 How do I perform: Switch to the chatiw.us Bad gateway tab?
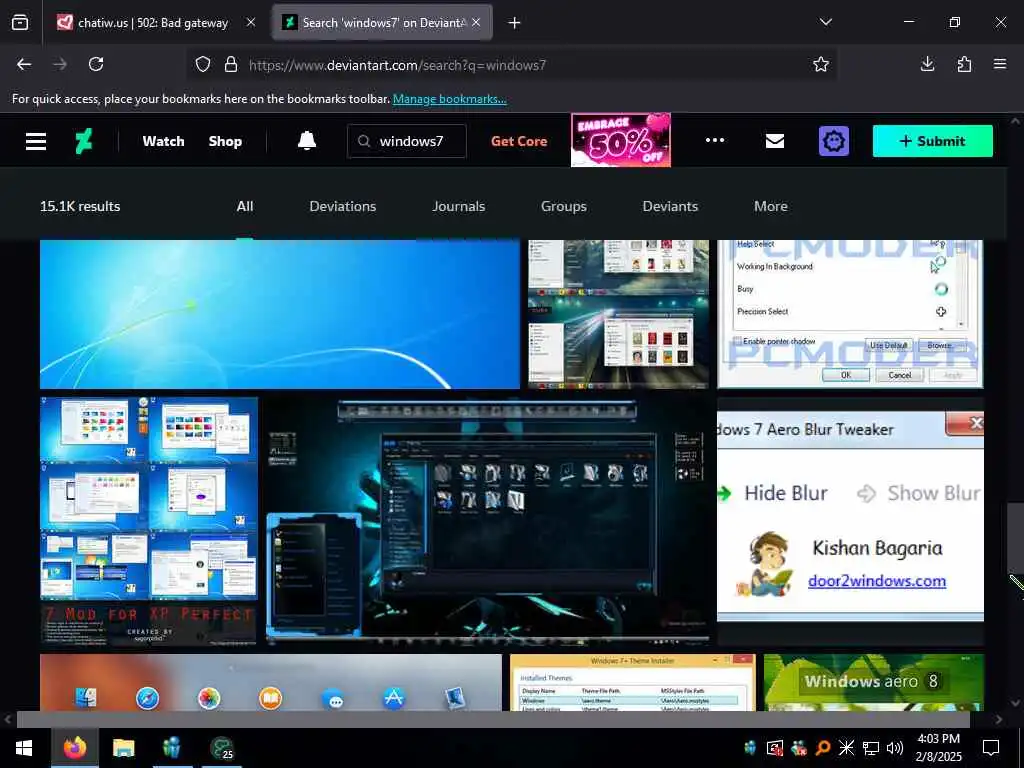[x=153, y=23]
